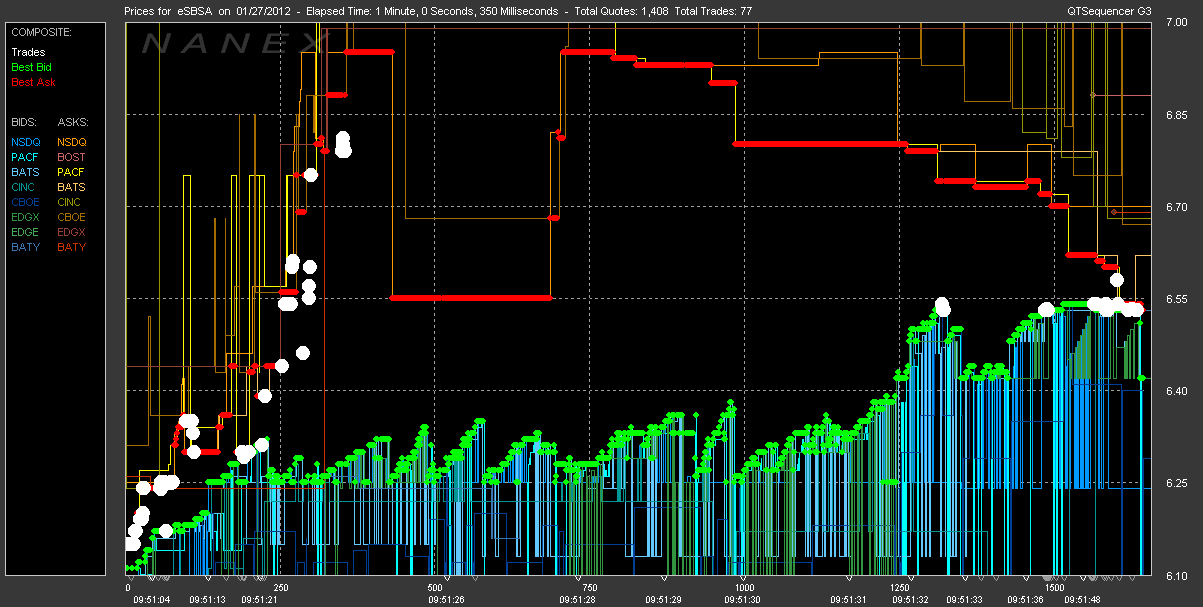The width and height of the screenshot is (1203, 607).
Task: Select NSDQ under the ASKS heading
Action: pyautogui.click(x=72, y=143)
